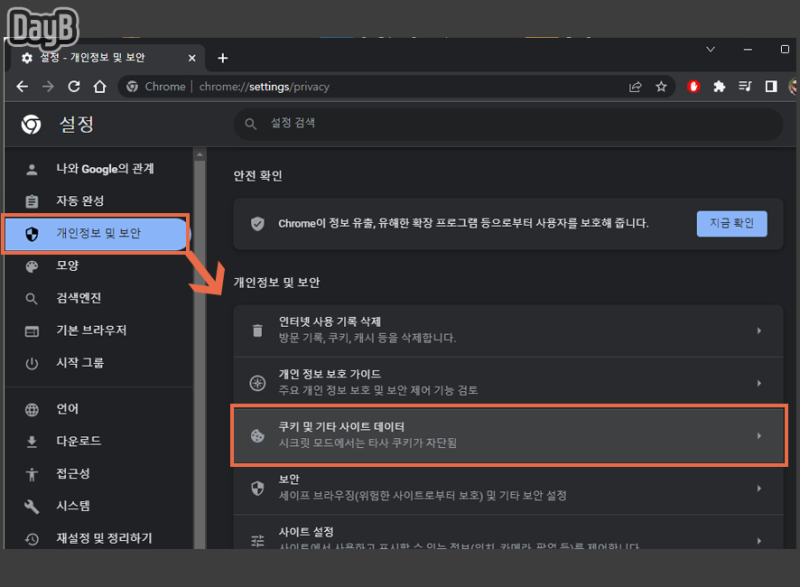The height and width of the screenshot is (587, 800).
Task: Open the Extensions puzzle-piece icon
Action: point(720,87)
